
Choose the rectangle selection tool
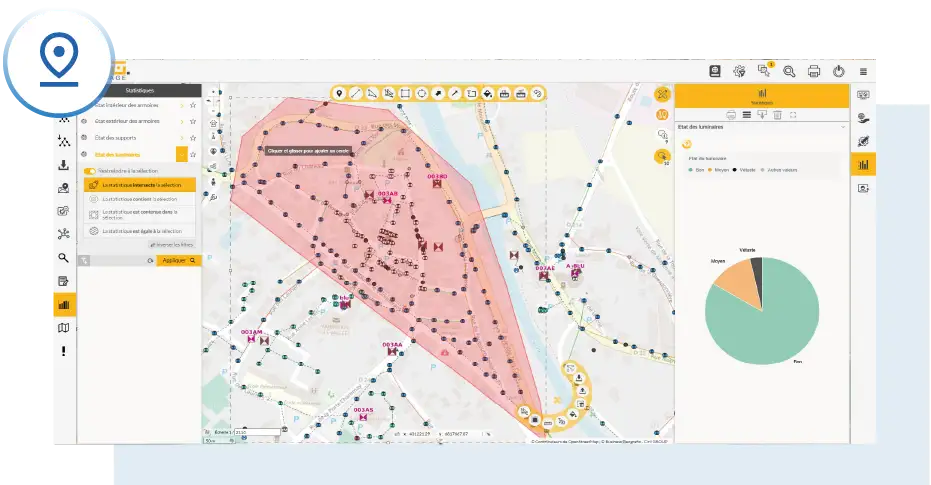[x=405, y=93]
